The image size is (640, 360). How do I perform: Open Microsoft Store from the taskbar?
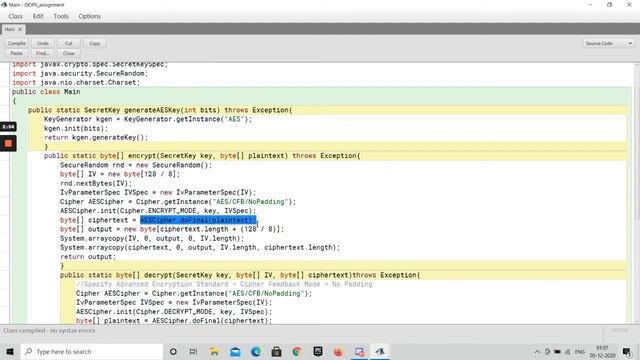tap(276, 351)
